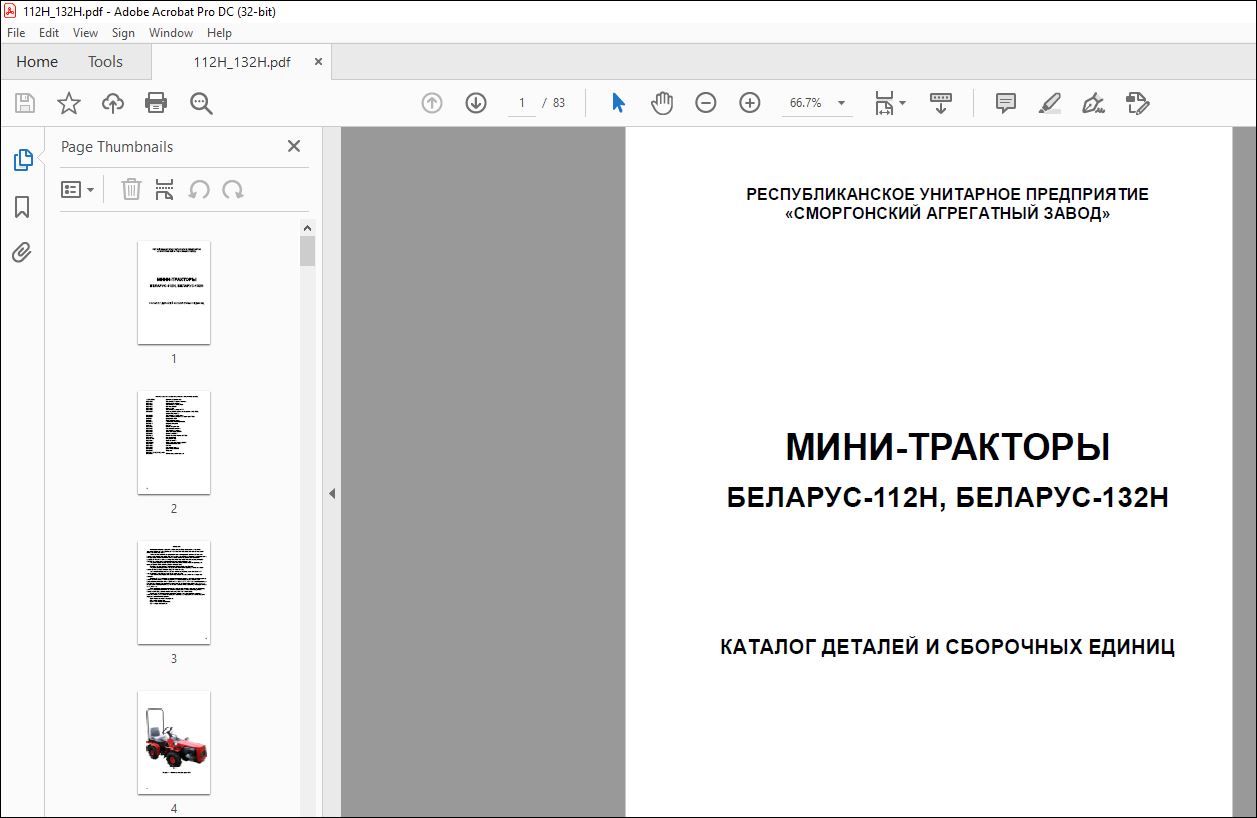The height and width of the screenshot is (818, 1257).
Task: Click the КАТАЛОГ ДЕТАЛЕЙ И СБОРОЧНЫХ ЕДИНИЦ text
Action: (x=948, y=647)
